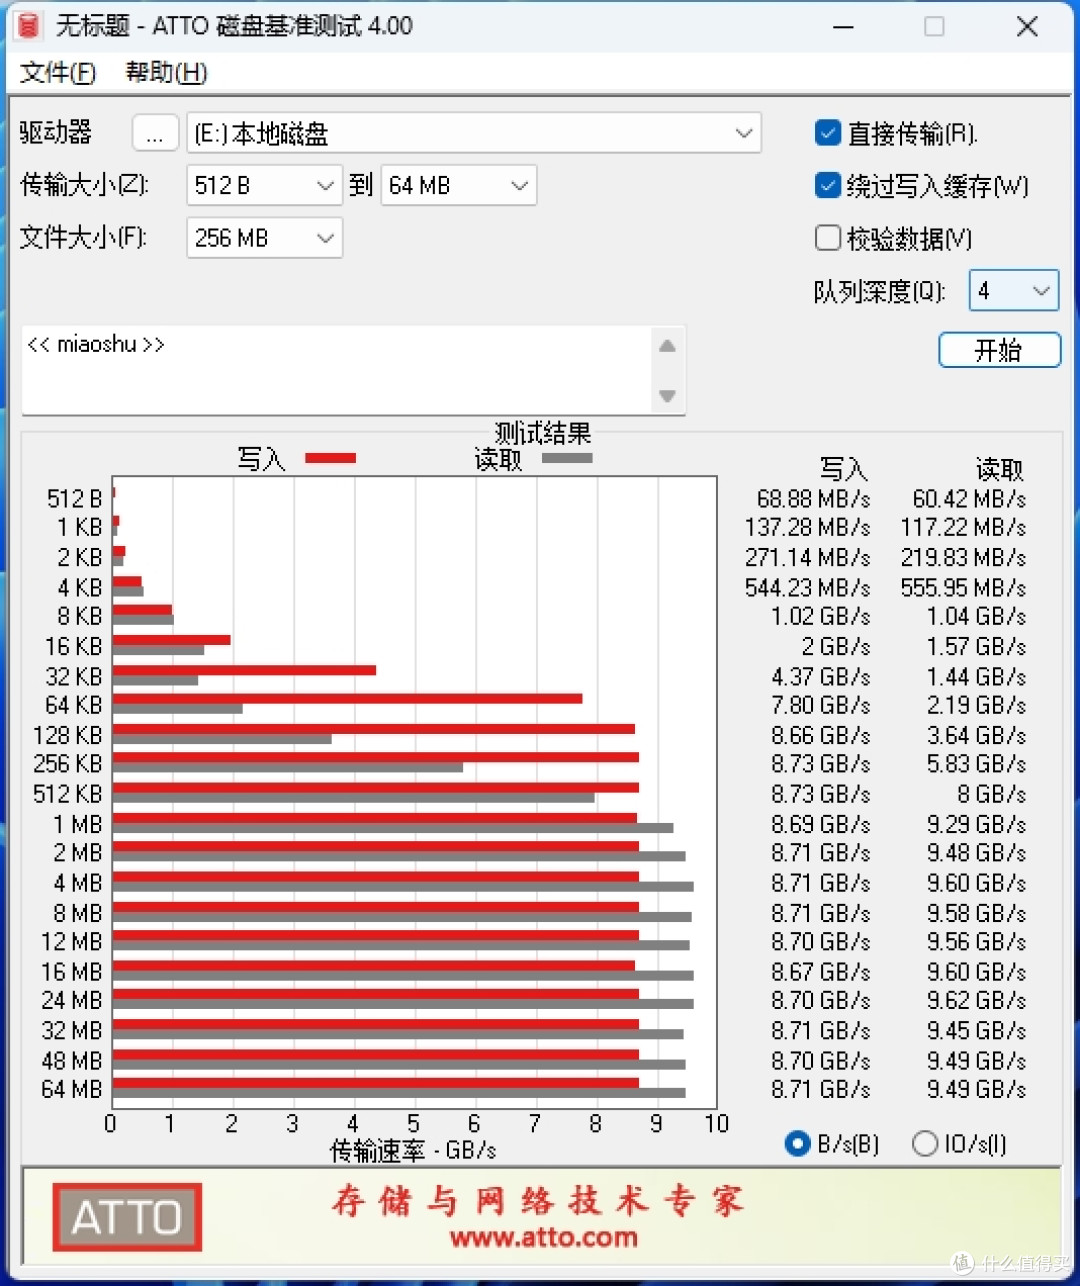Click the description box scroll up arrow
1080x1286 pixels.
coord(667,346)
